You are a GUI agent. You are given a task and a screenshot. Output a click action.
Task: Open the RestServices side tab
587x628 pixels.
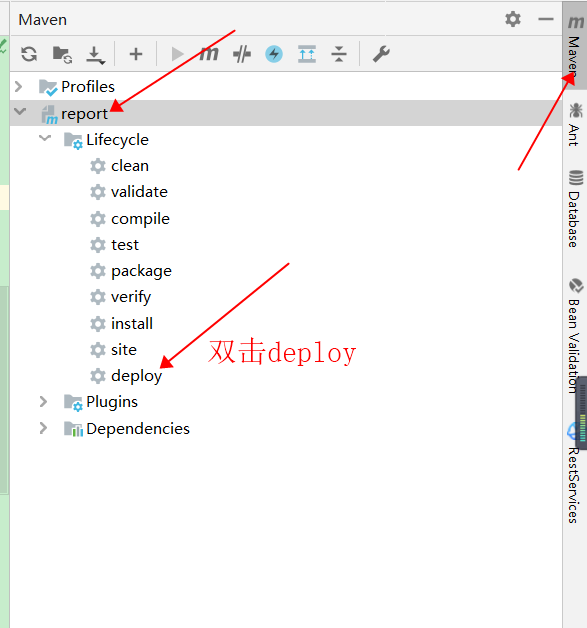coord(574,475)
